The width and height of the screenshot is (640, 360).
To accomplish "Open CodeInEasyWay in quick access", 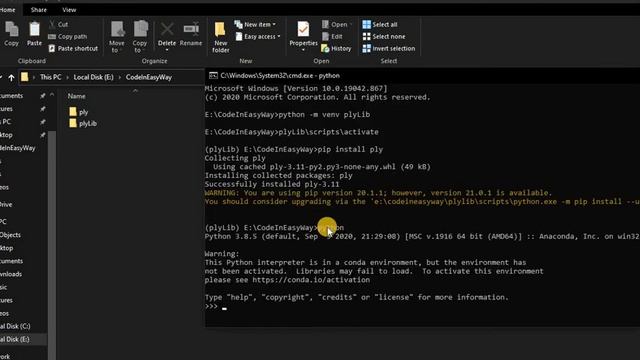I will coord(18,148).
